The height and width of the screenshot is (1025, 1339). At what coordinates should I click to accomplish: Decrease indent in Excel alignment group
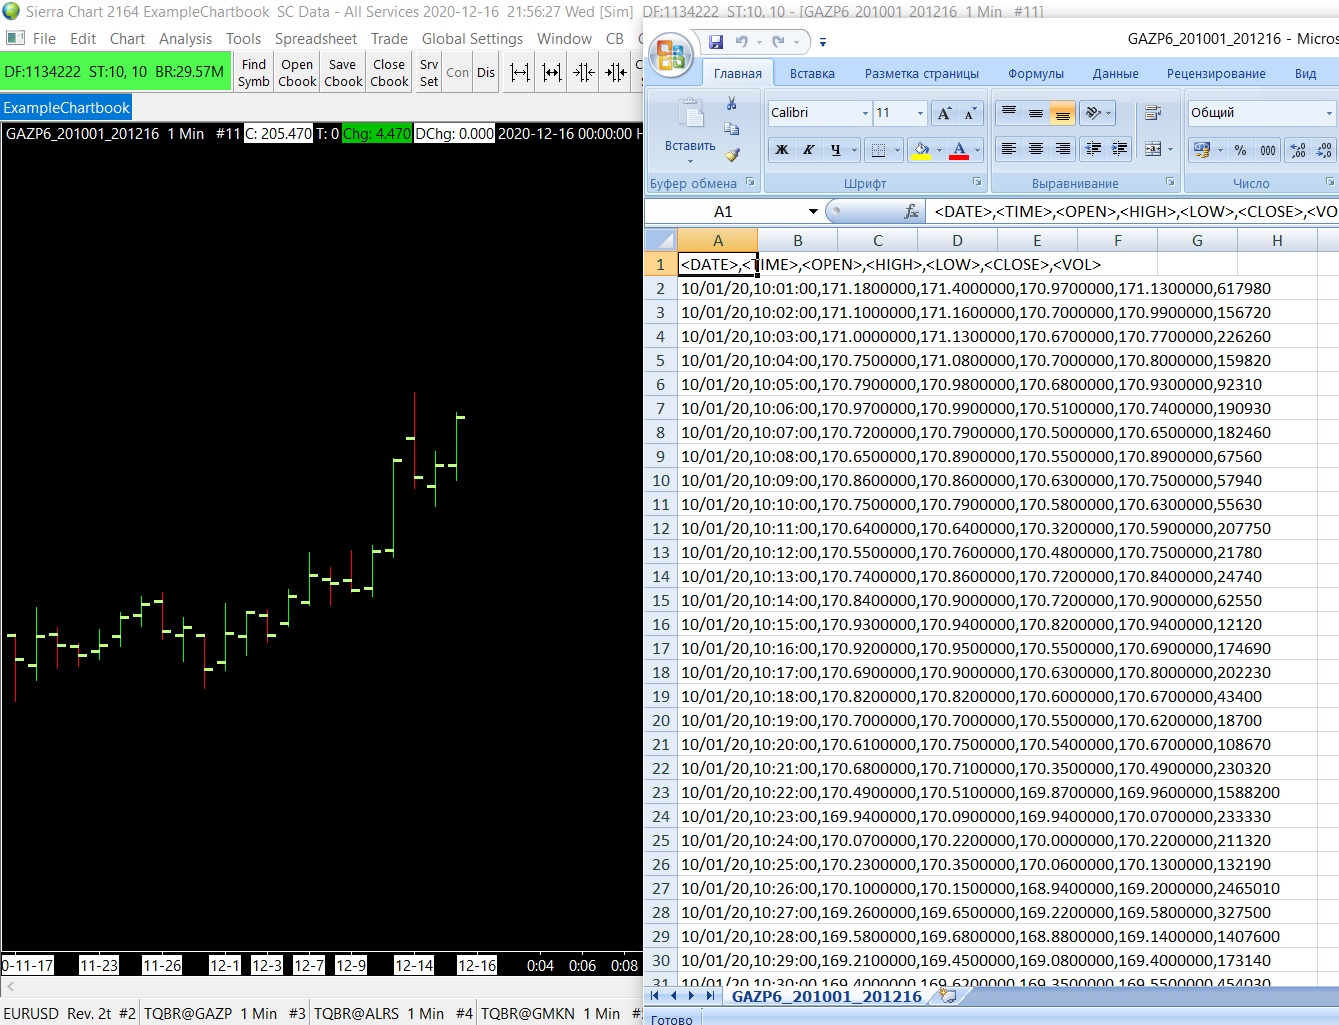tap(1094, 149)
